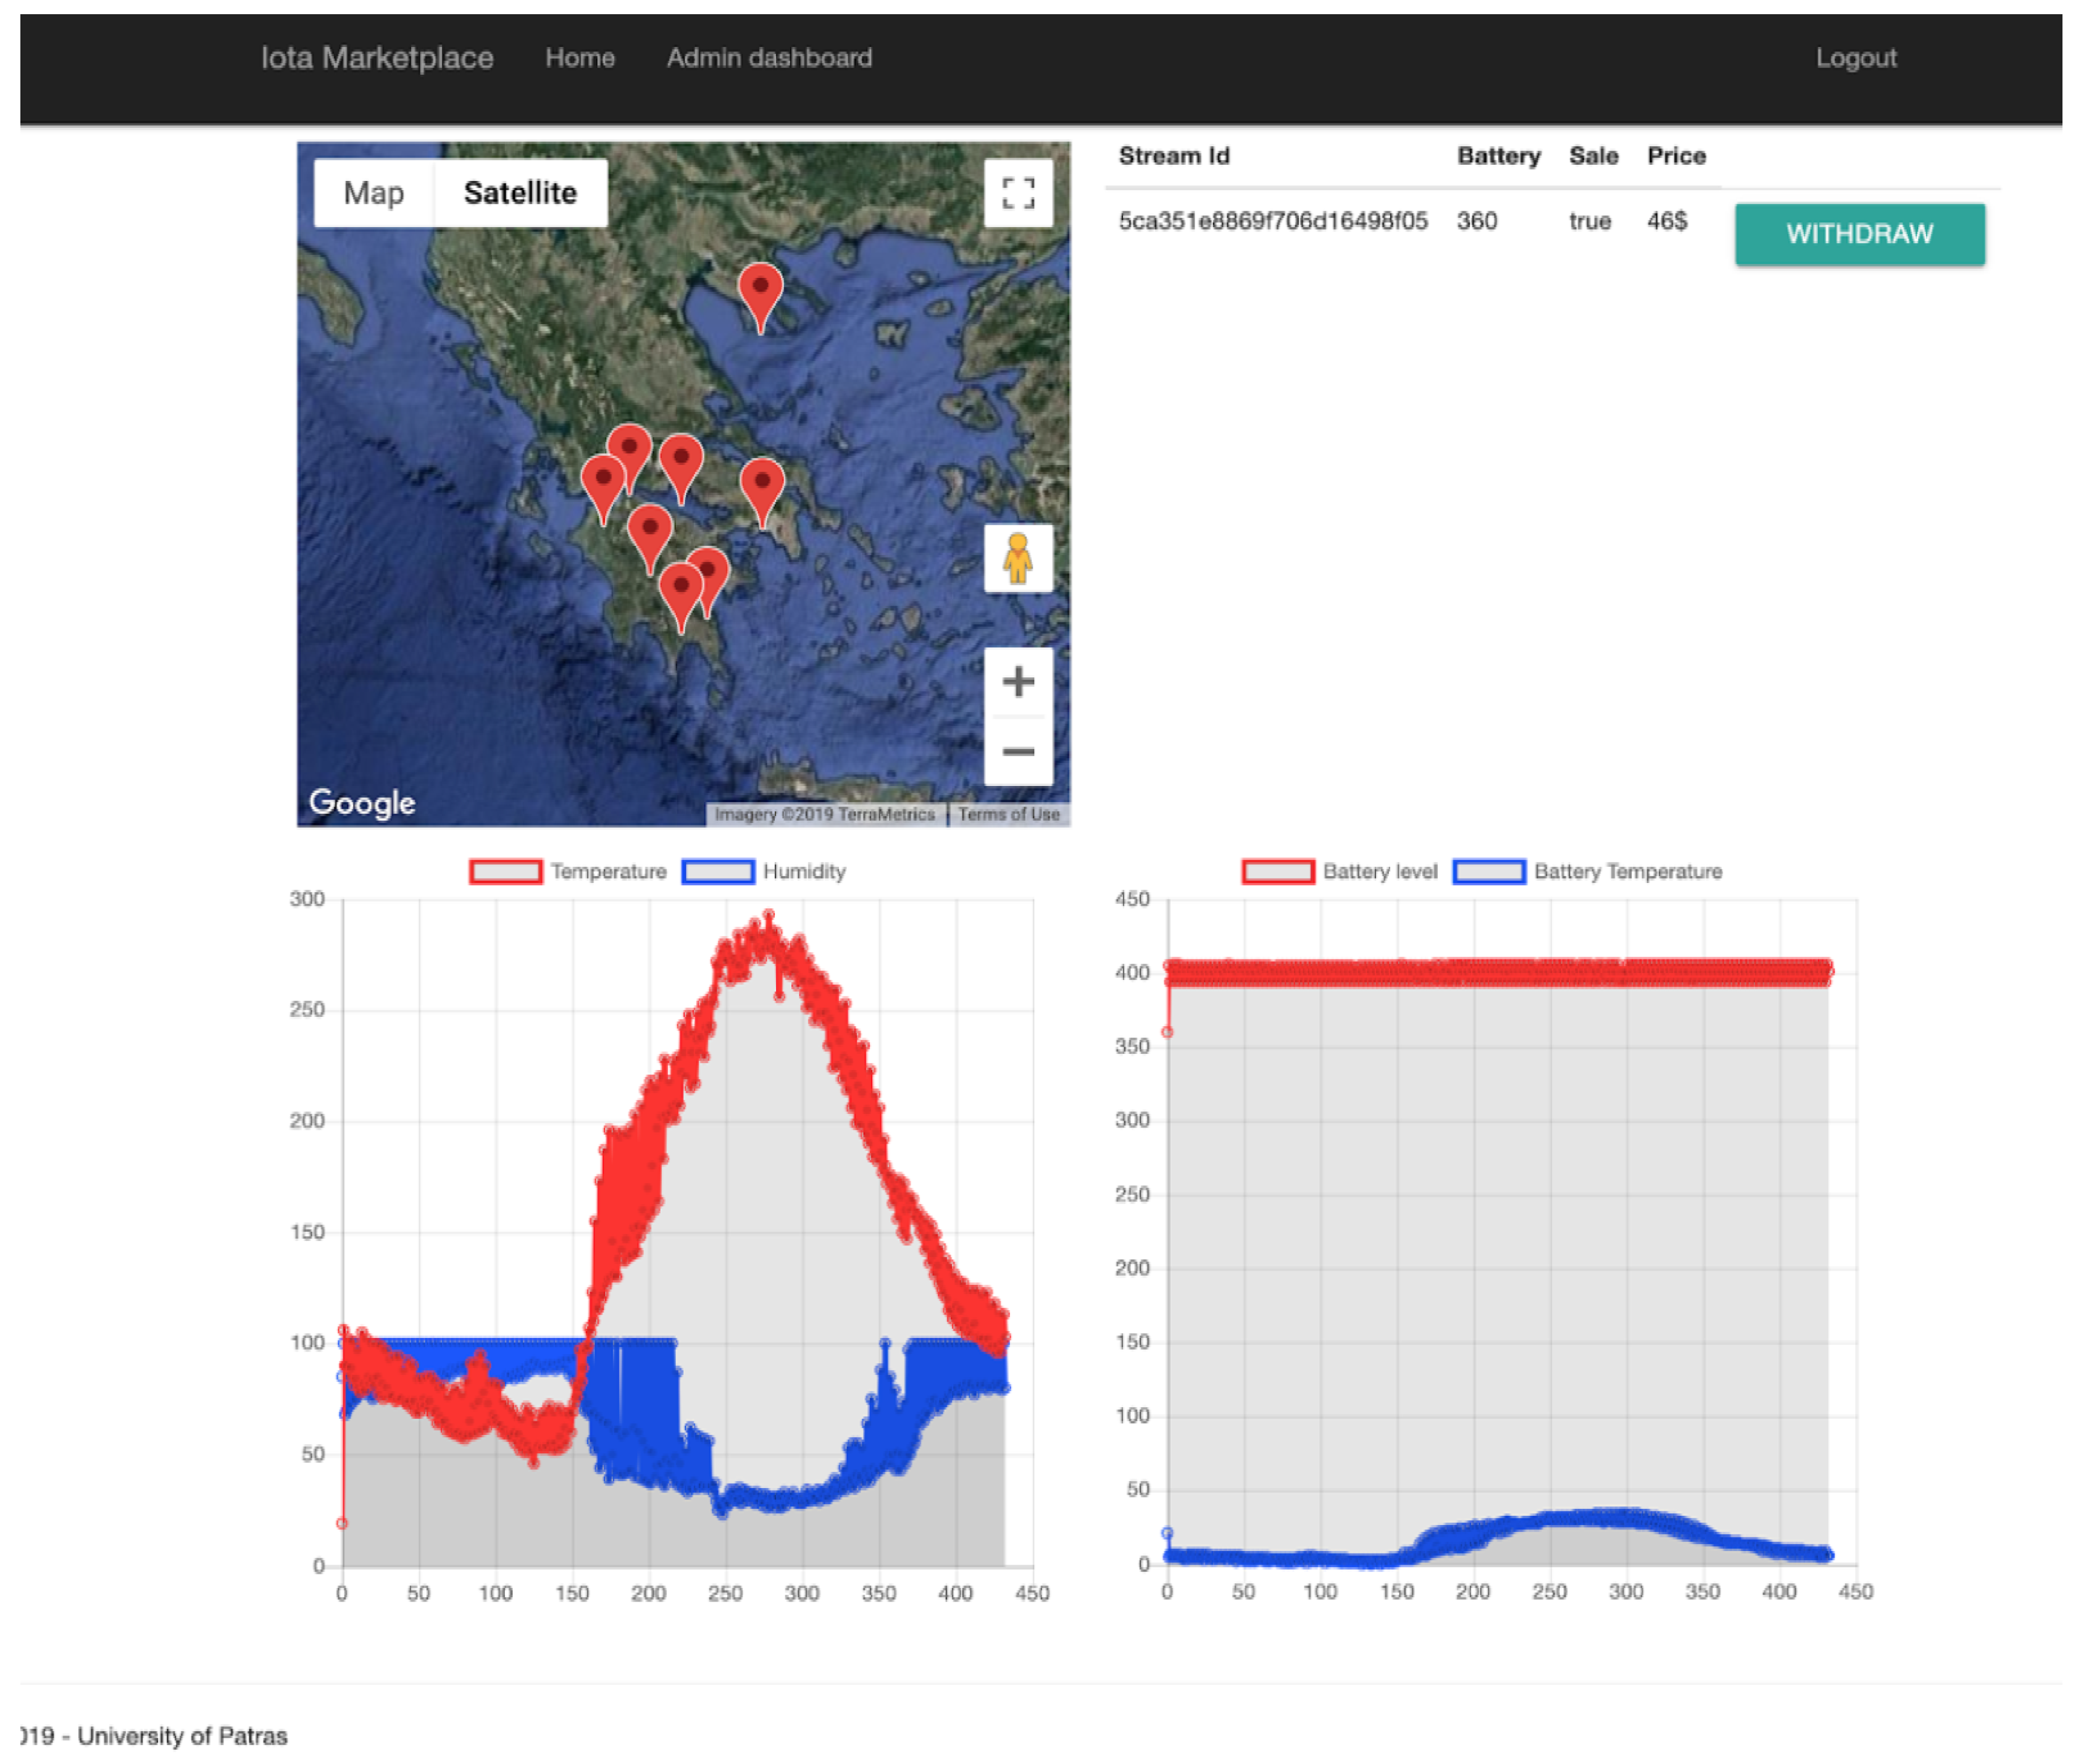Open the Home navigation link
2081x1764 pixels.
(580, 58)
